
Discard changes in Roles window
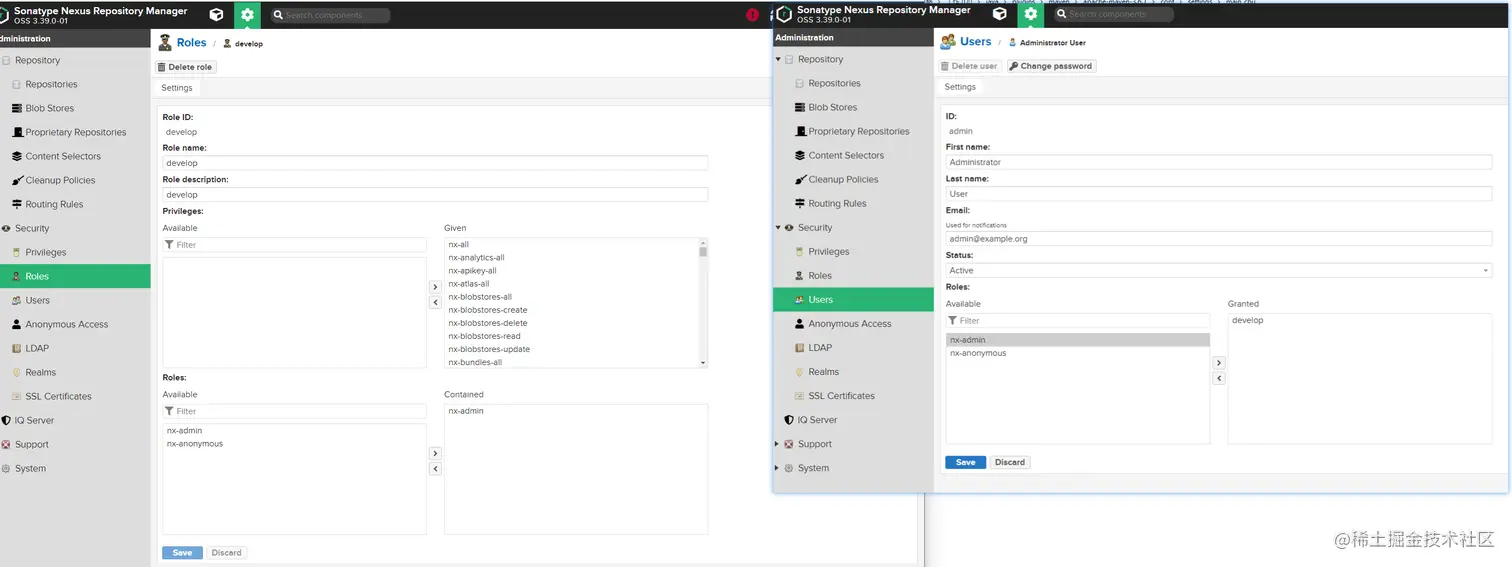pyautogui.click(x=226, y=552)
